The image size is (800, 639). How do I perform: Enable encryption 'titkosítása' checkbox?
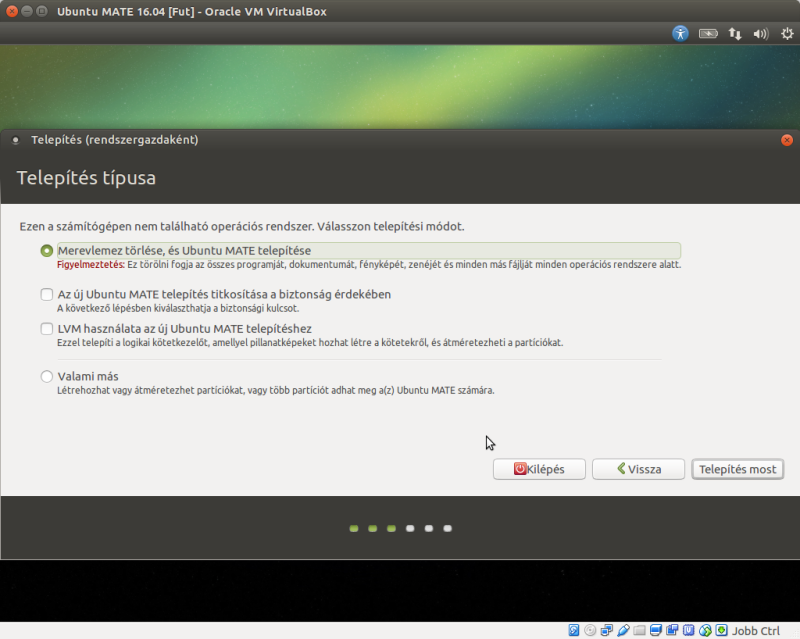46,294
